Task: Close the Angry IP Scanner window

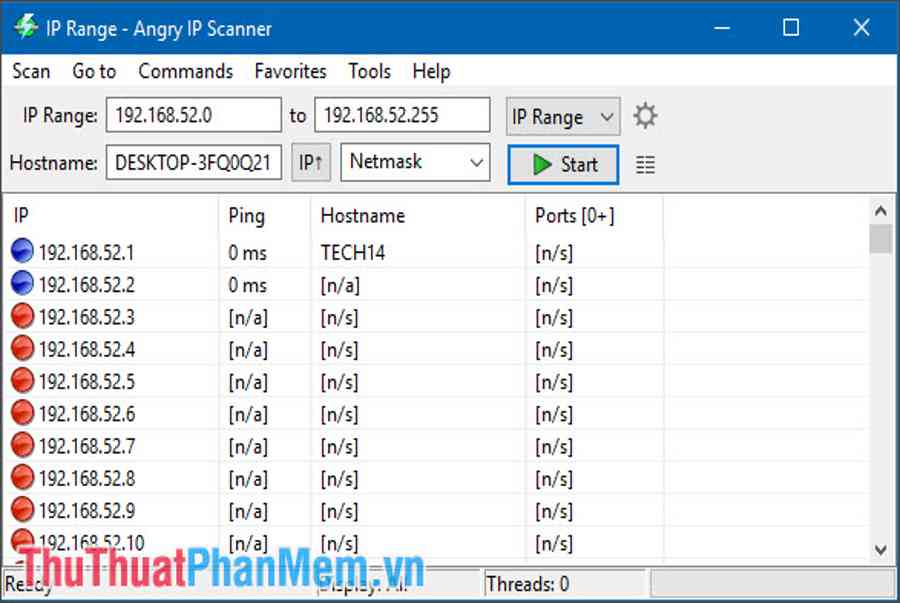Action: tap(861, 27)
